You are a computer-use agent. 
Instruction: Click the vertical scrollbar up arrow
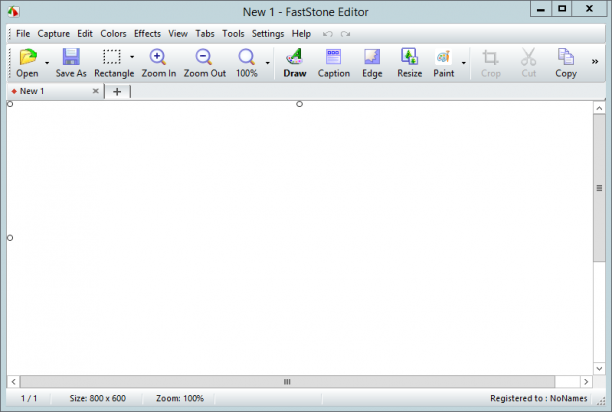coord(599,108)
